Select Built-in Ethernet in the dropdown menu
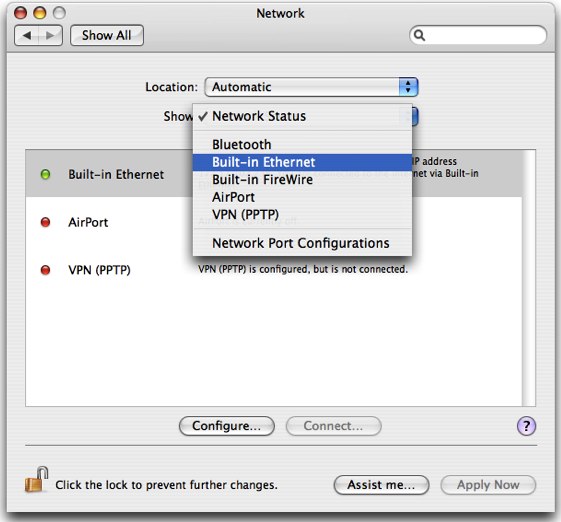The image size is (561, 522). (302, 162)
